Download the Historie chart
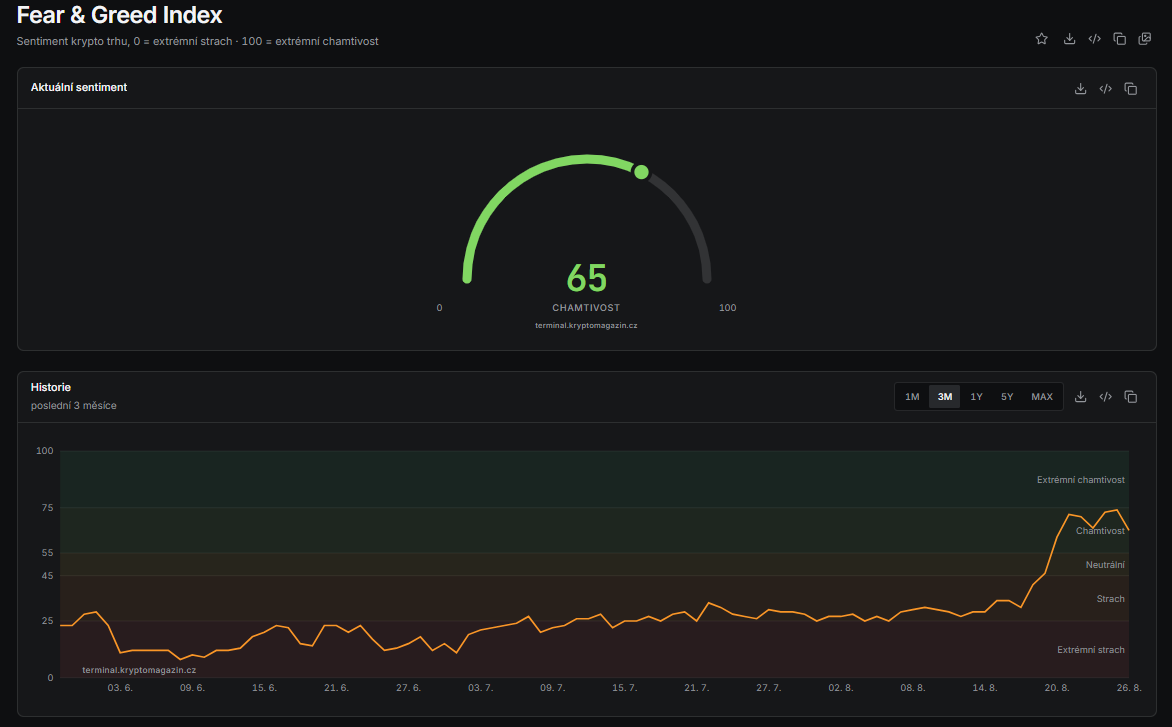 click(1080, 397)
